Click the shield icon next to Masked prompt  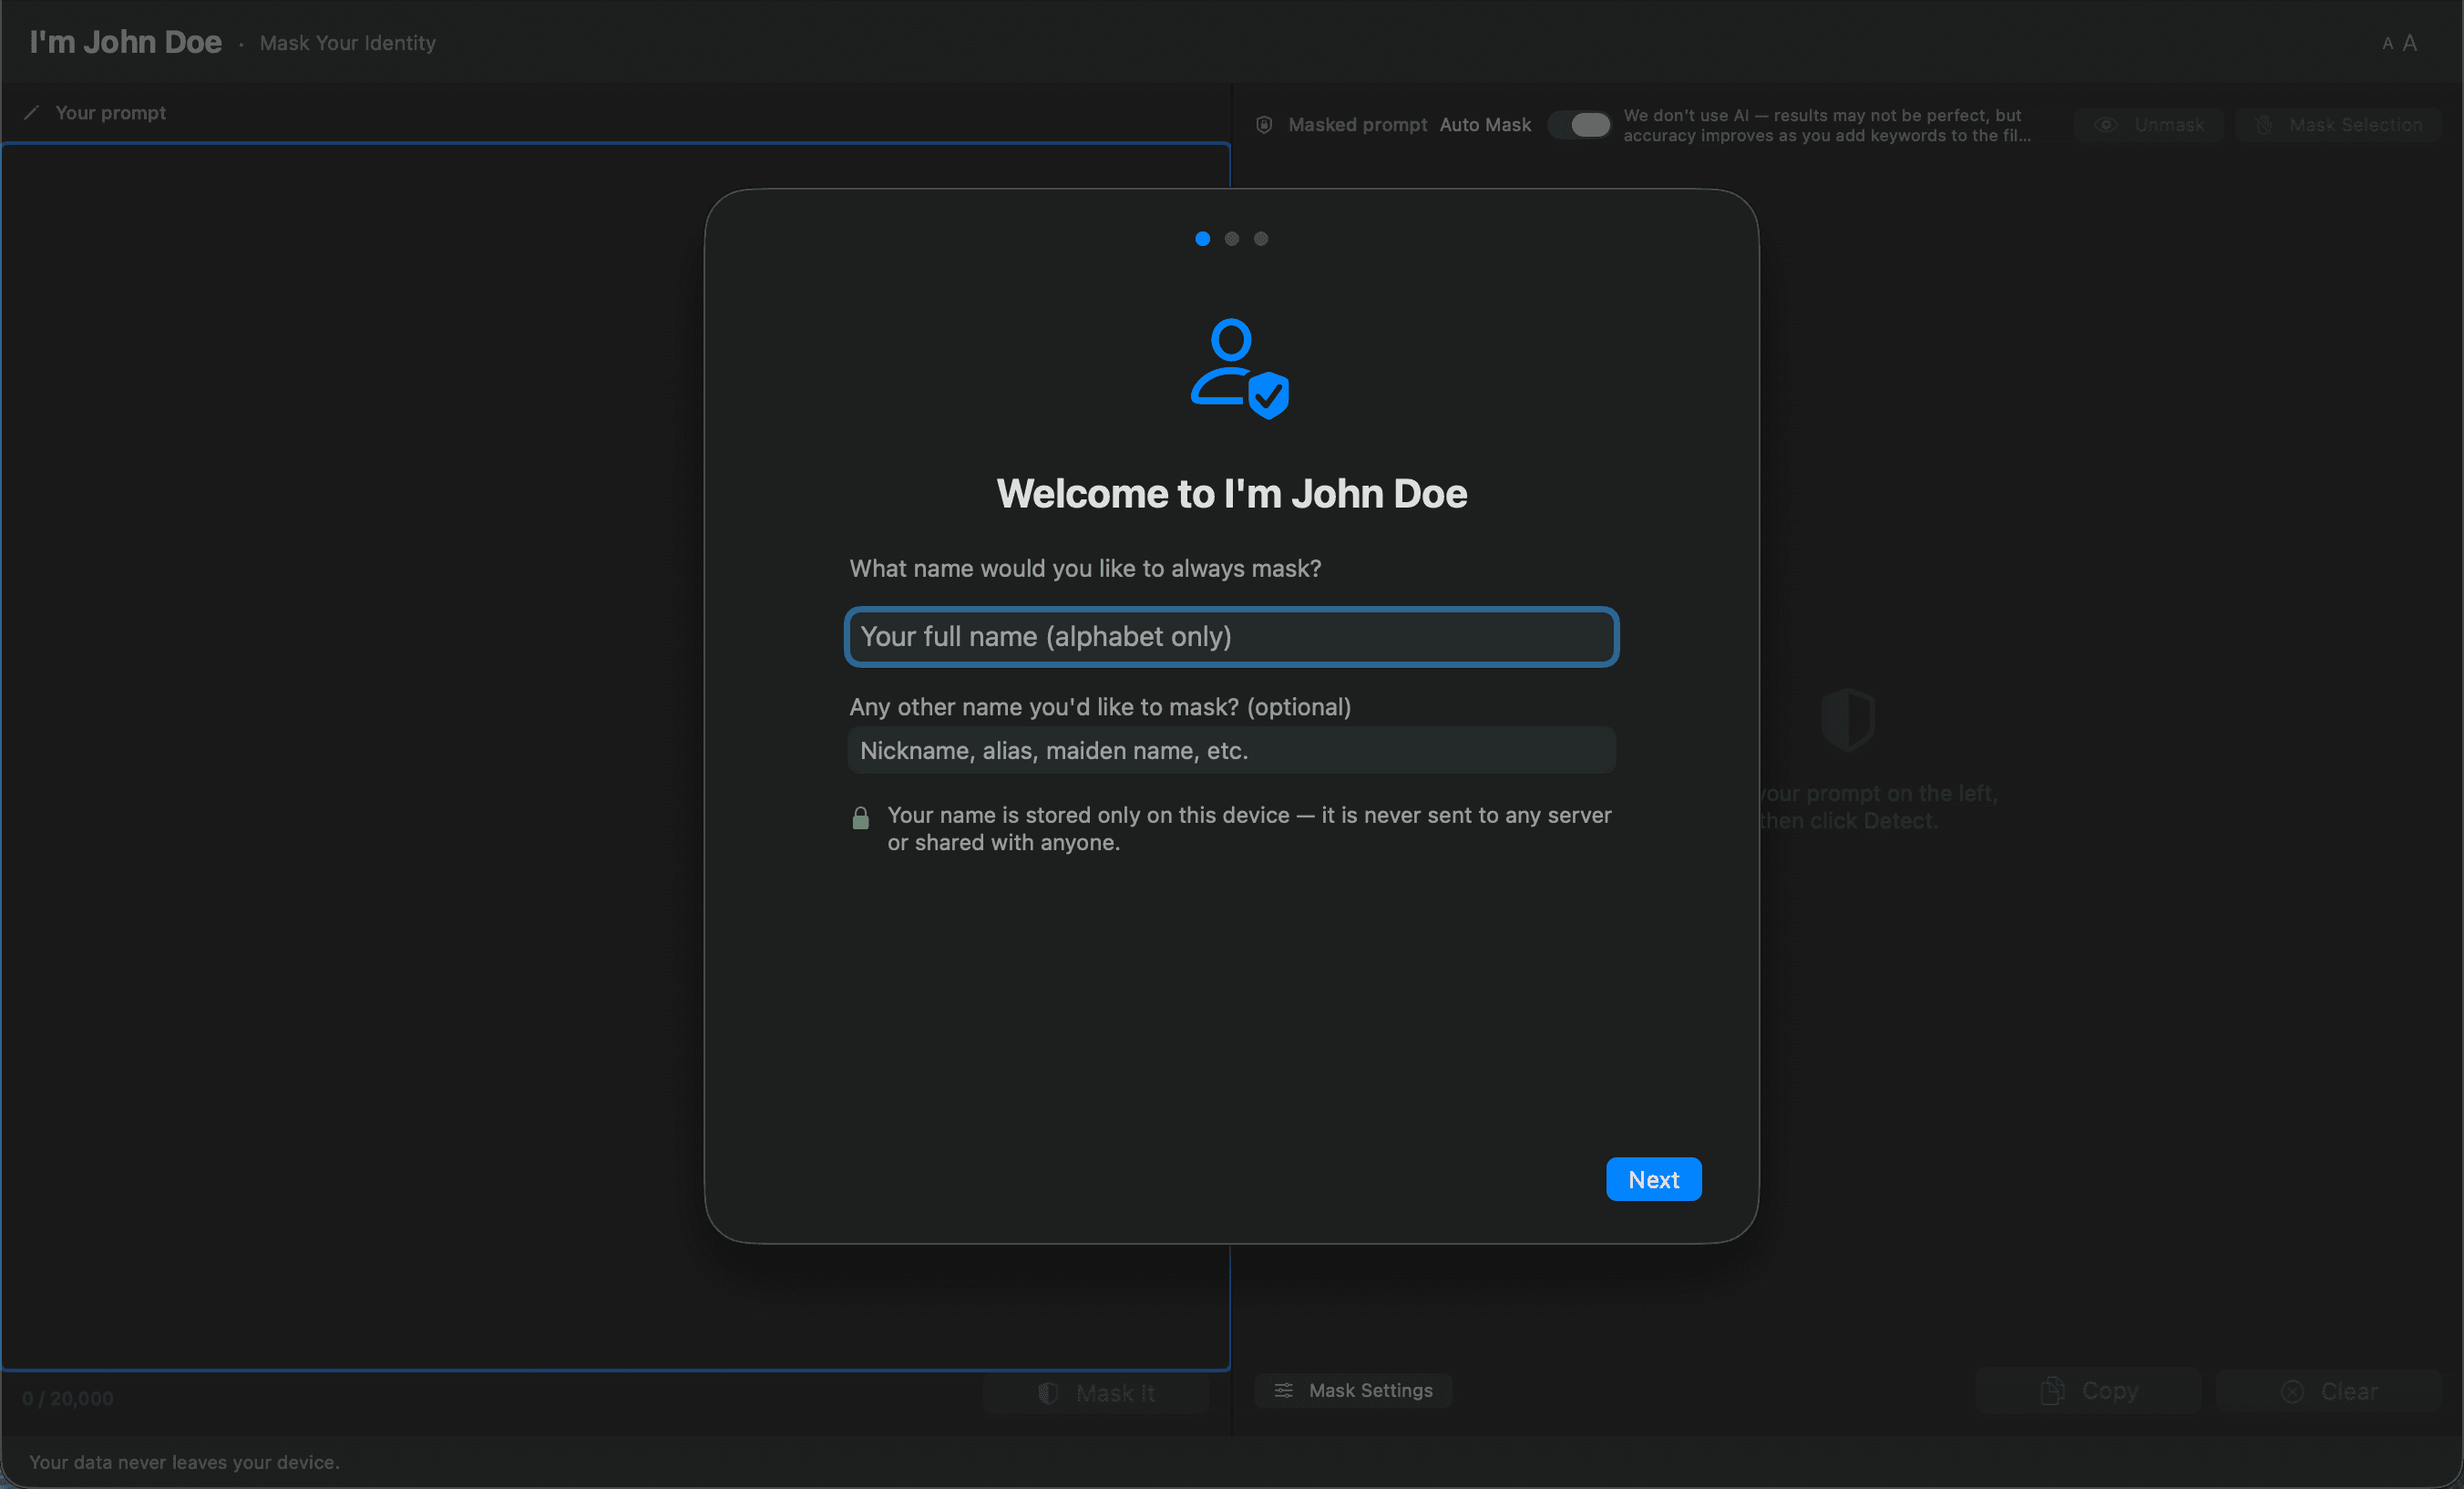(x=1263, y=124)
